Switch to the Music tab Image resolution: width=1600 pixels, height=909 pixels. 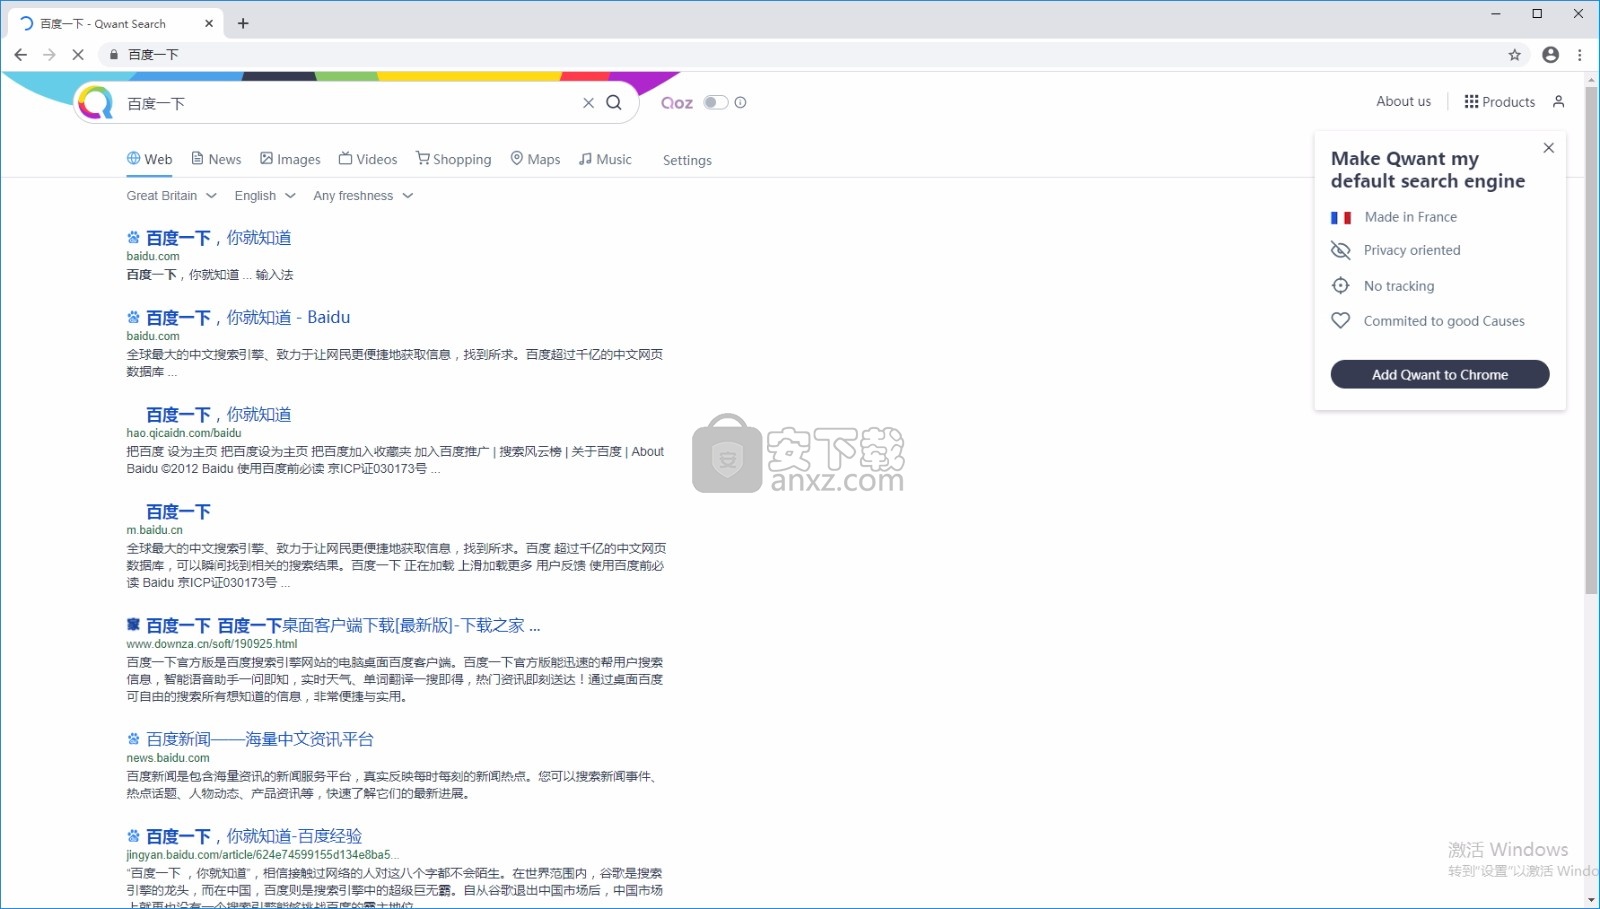coord(605,159)
